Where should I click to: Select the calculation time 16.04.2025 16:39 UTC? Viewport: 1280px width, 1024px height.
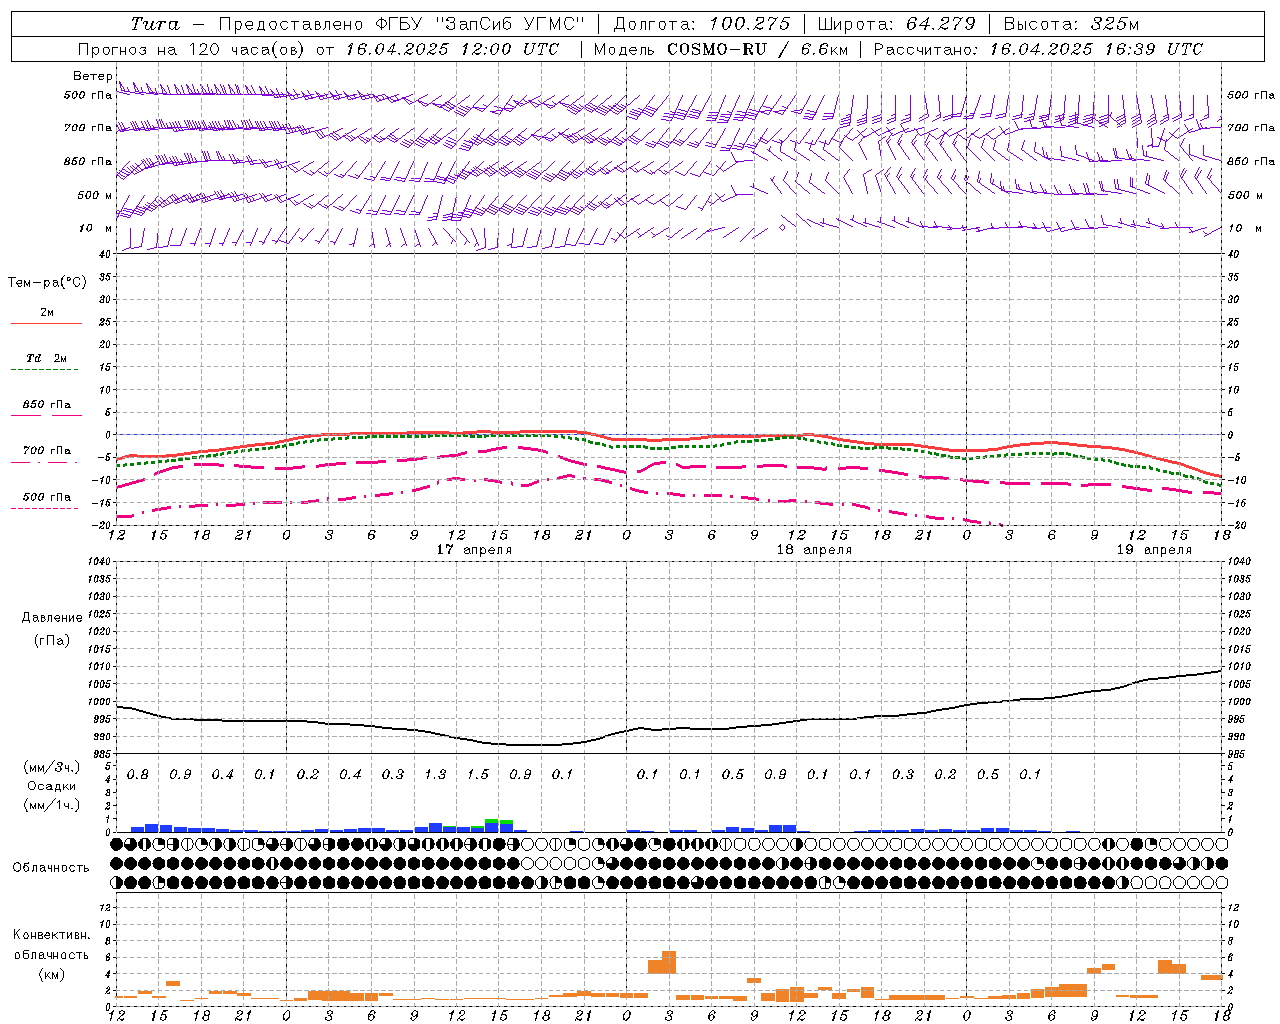click(1096, 49)
